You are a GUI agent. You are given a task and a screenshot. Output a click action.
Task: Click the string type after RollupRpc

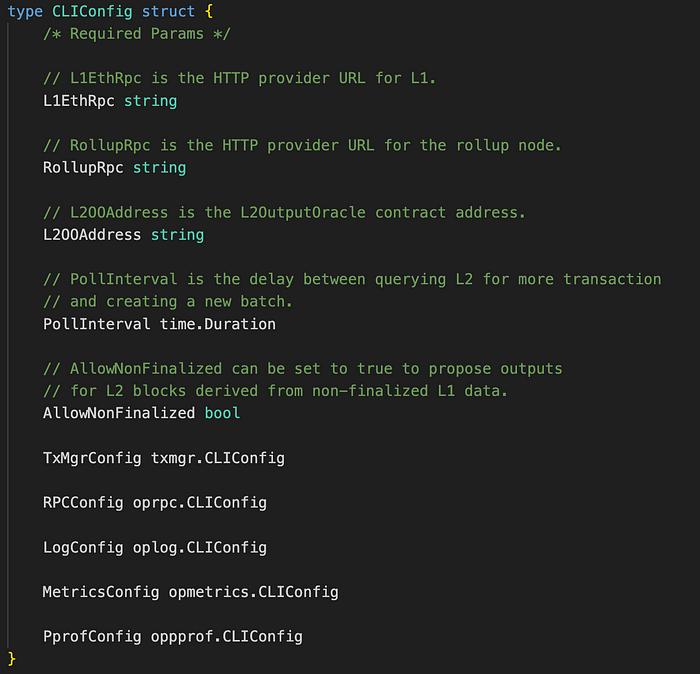point(159,168)
